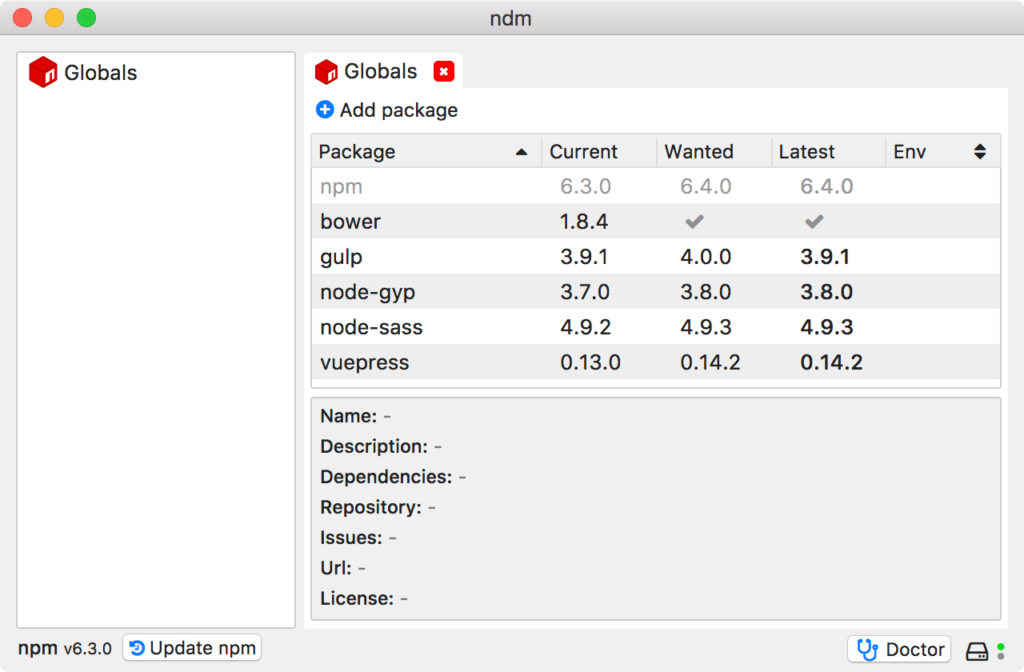Click the gray status dot bottom right
1024x672 pixels.
tap(1001, 656)
